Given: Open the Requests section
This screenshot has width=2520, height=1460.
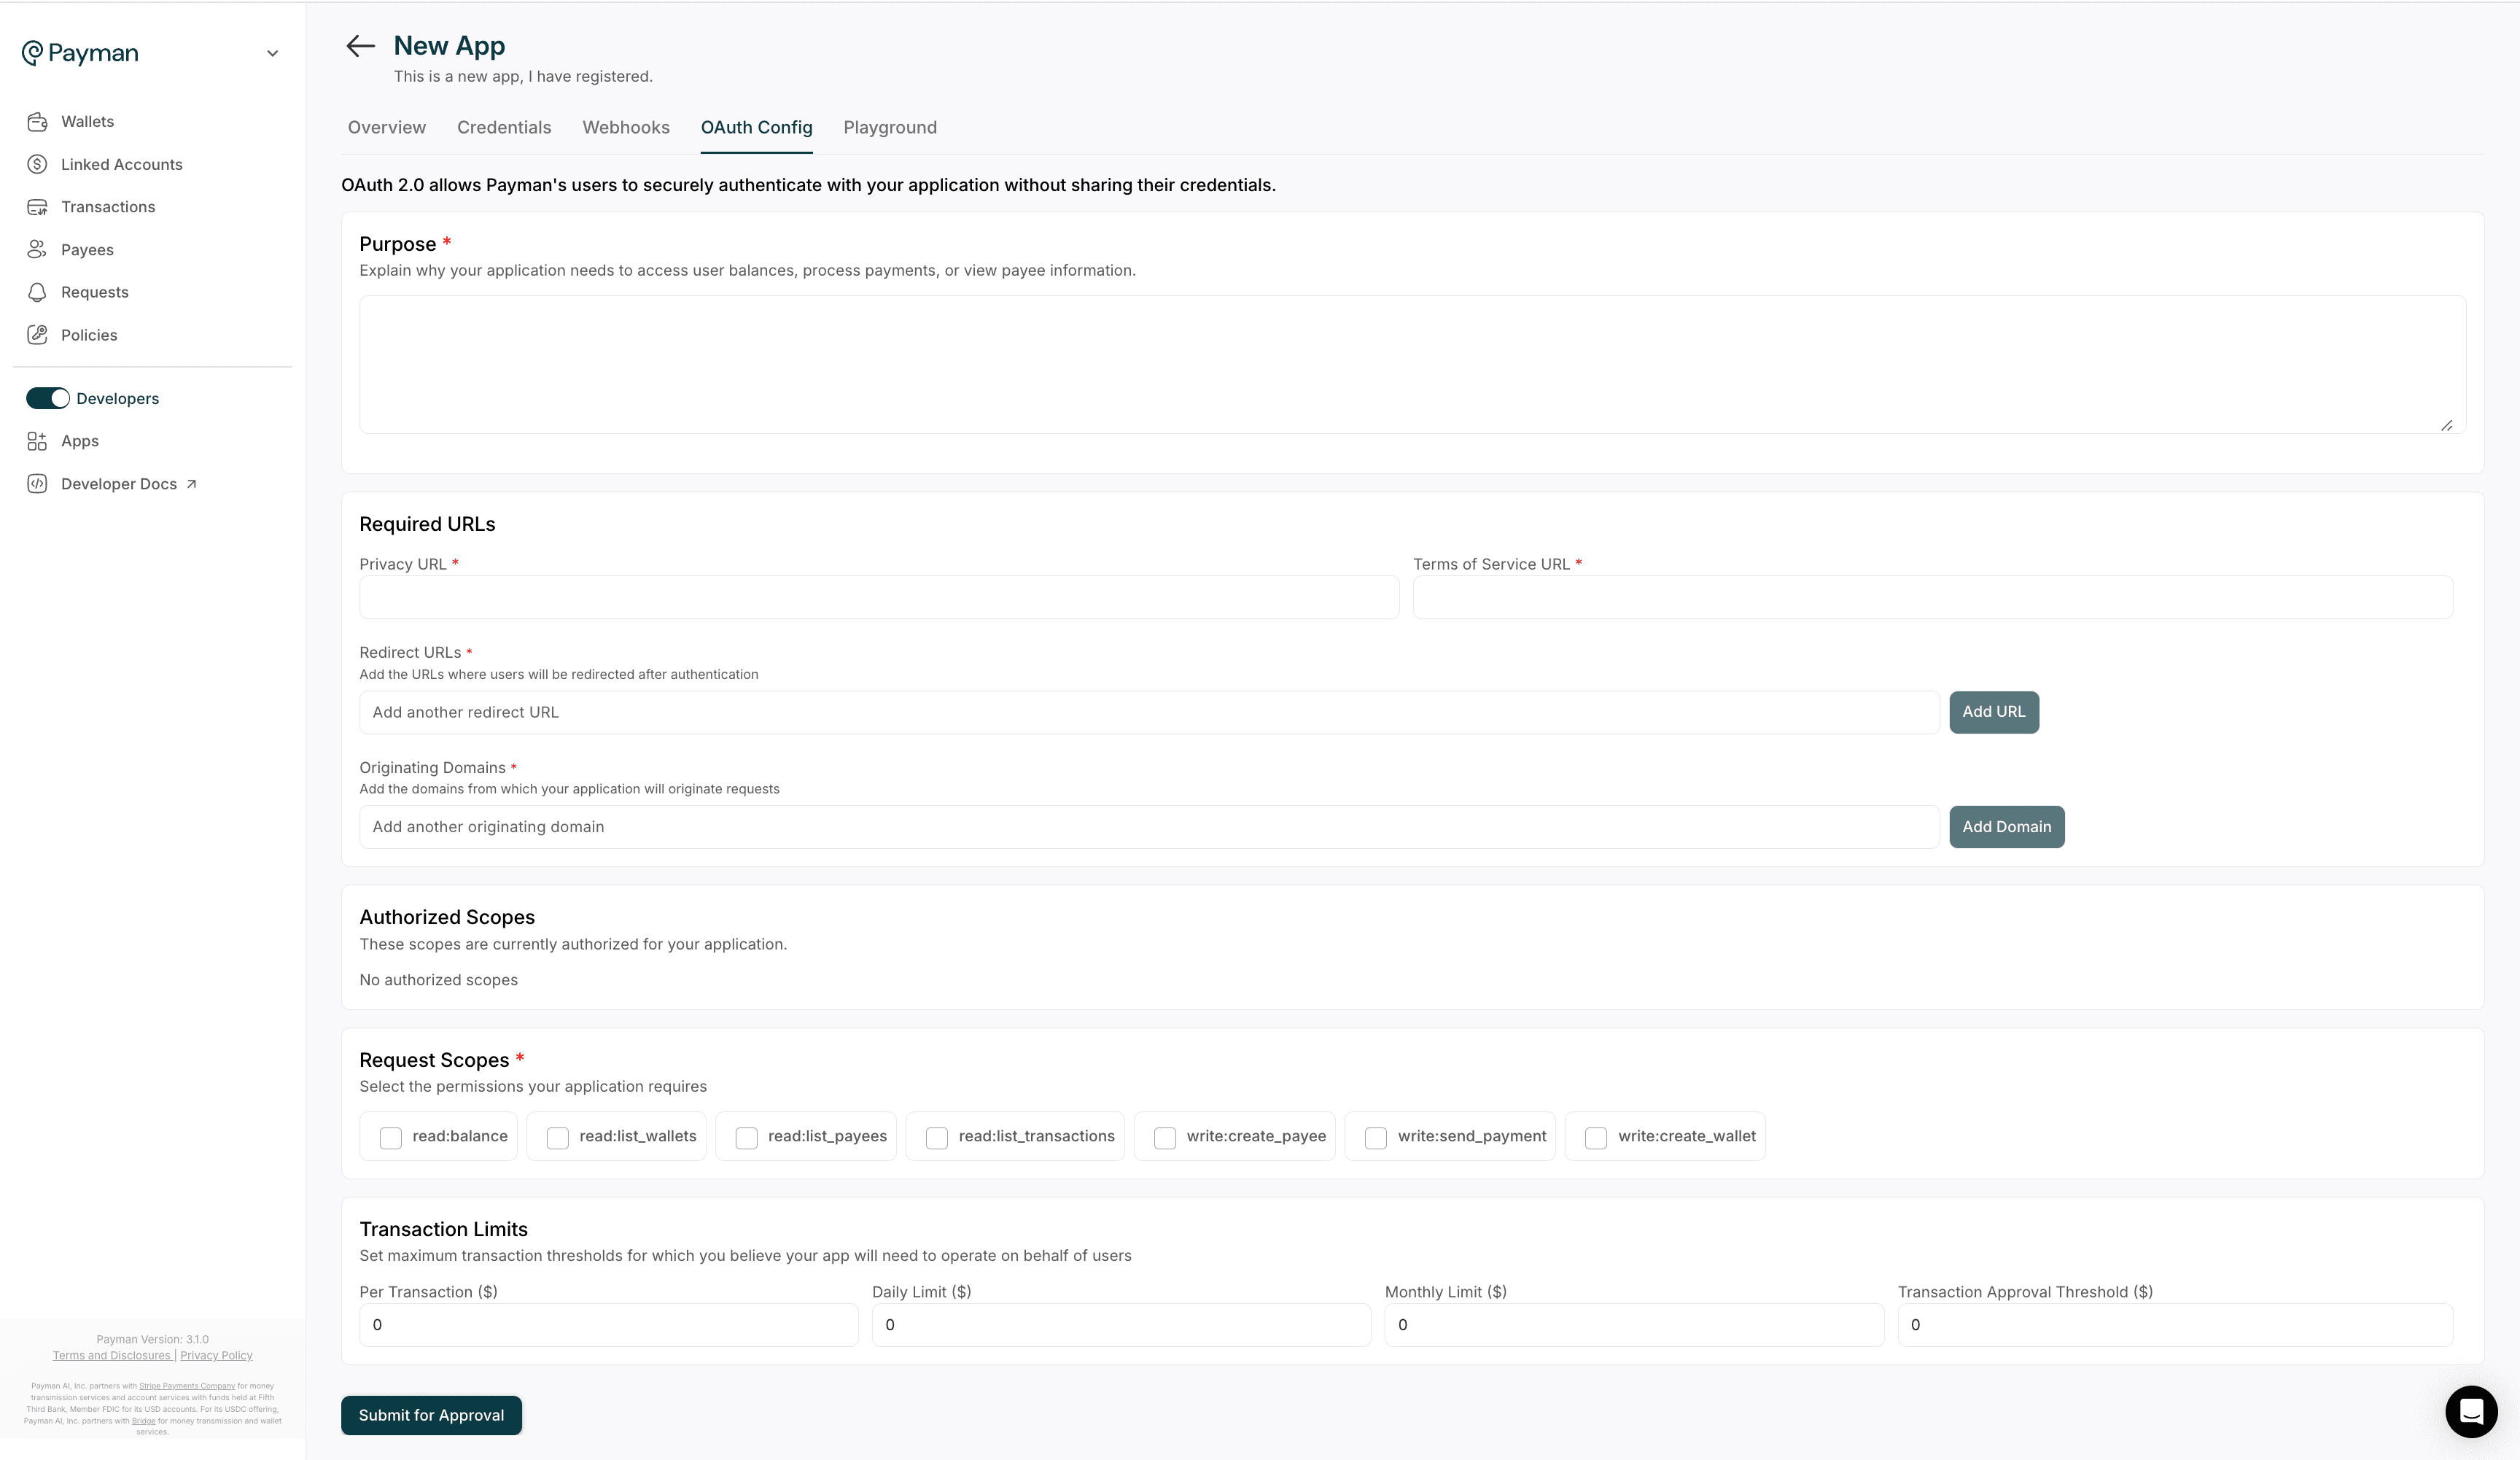Looking at the screenshot, I should (93, 292).
